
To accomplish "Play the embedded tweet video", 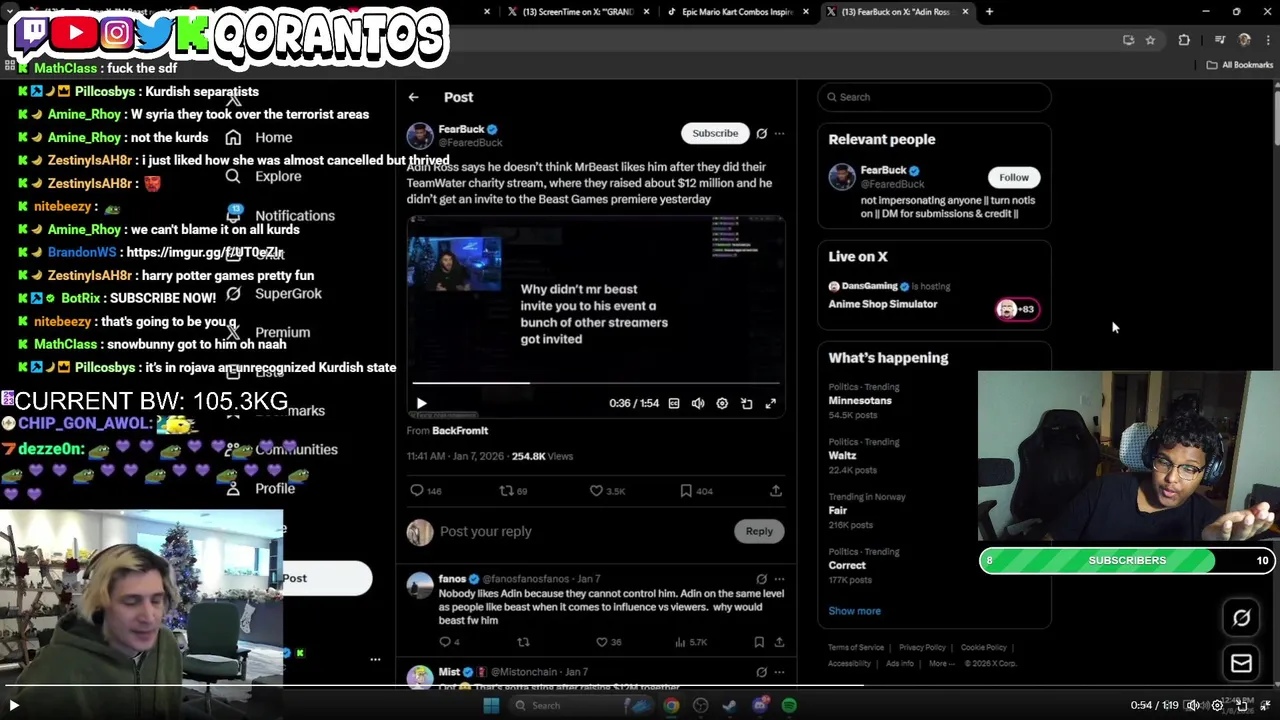I will pos(421,403).
